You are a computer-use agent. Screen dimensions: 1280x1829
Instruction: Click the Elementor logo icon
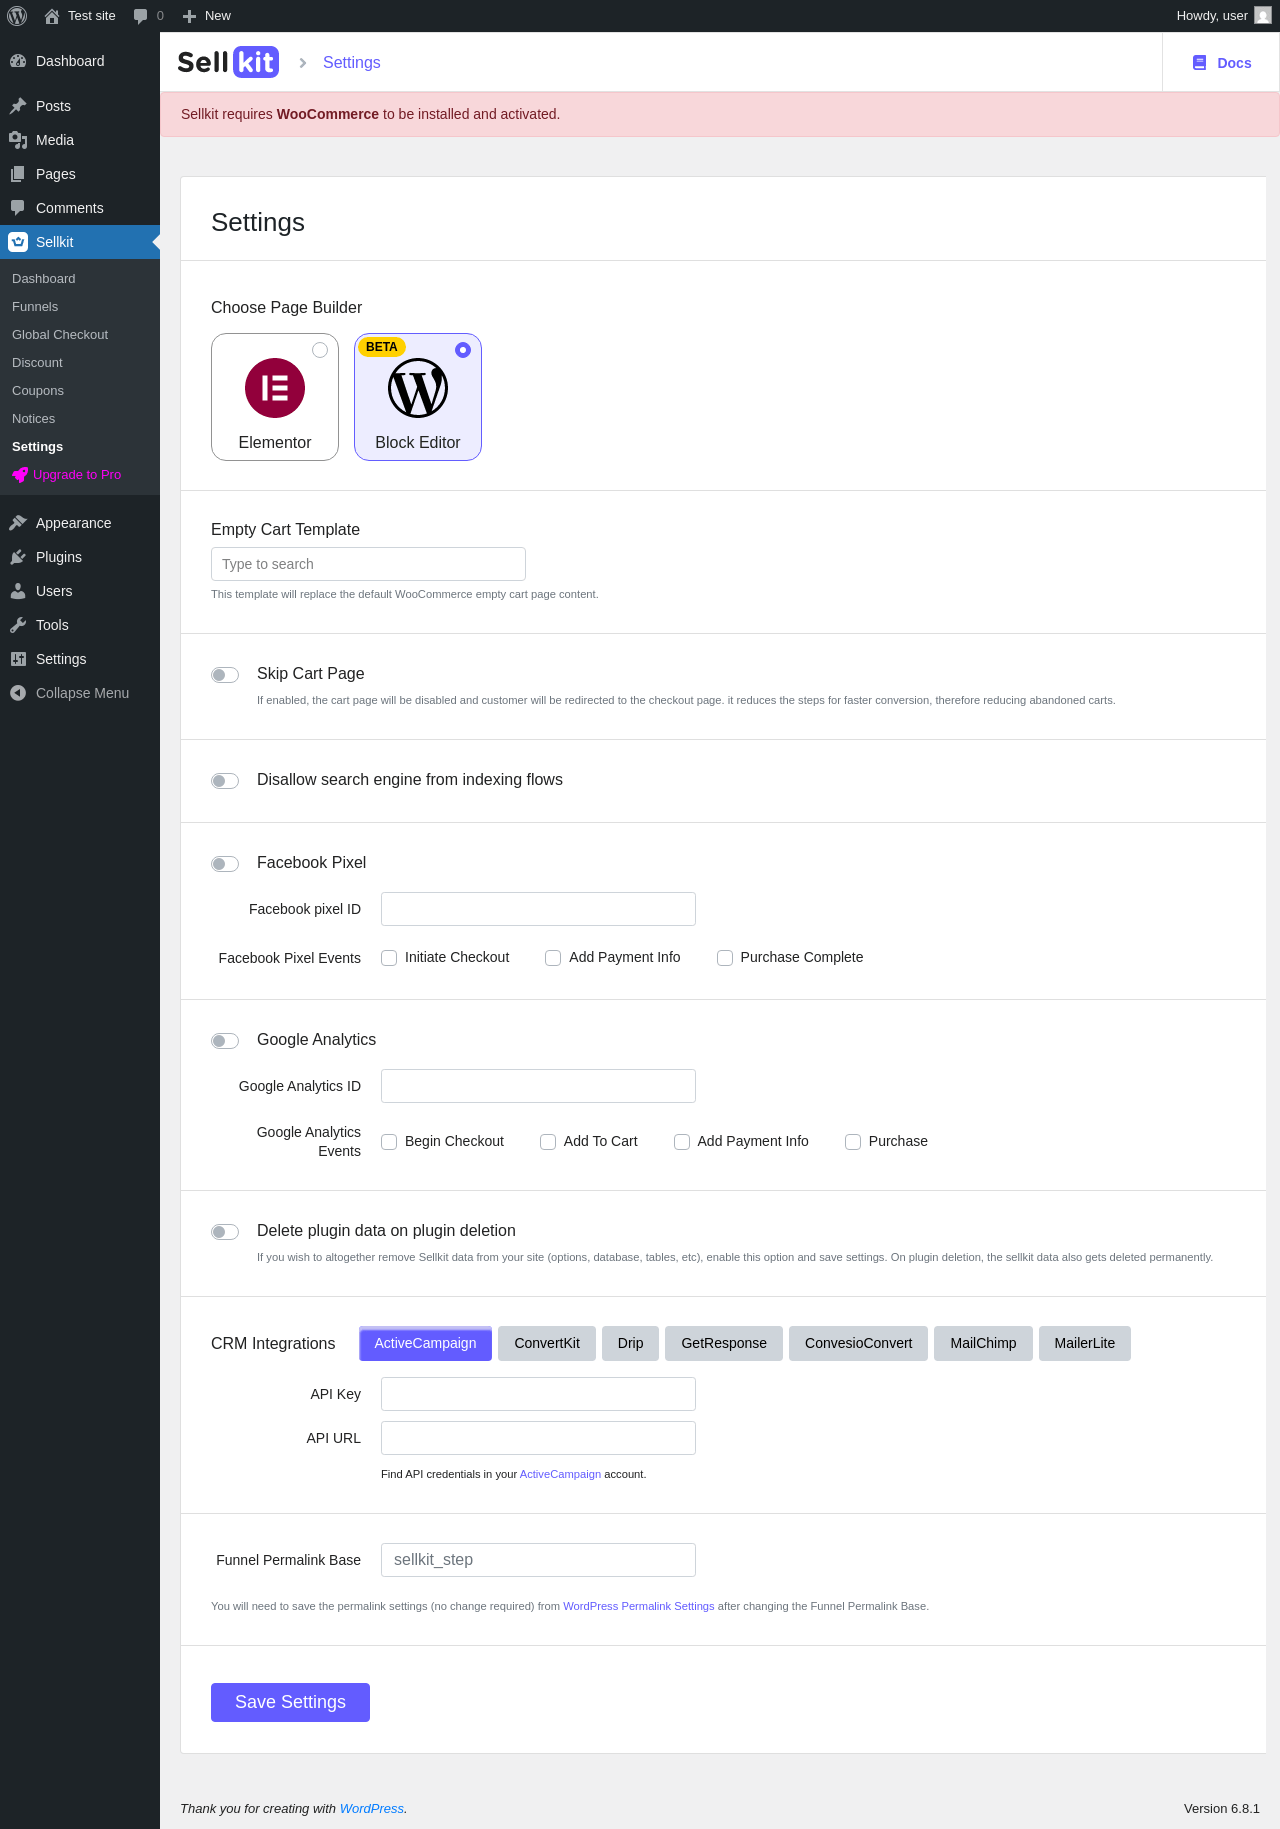tap(275, 388)
